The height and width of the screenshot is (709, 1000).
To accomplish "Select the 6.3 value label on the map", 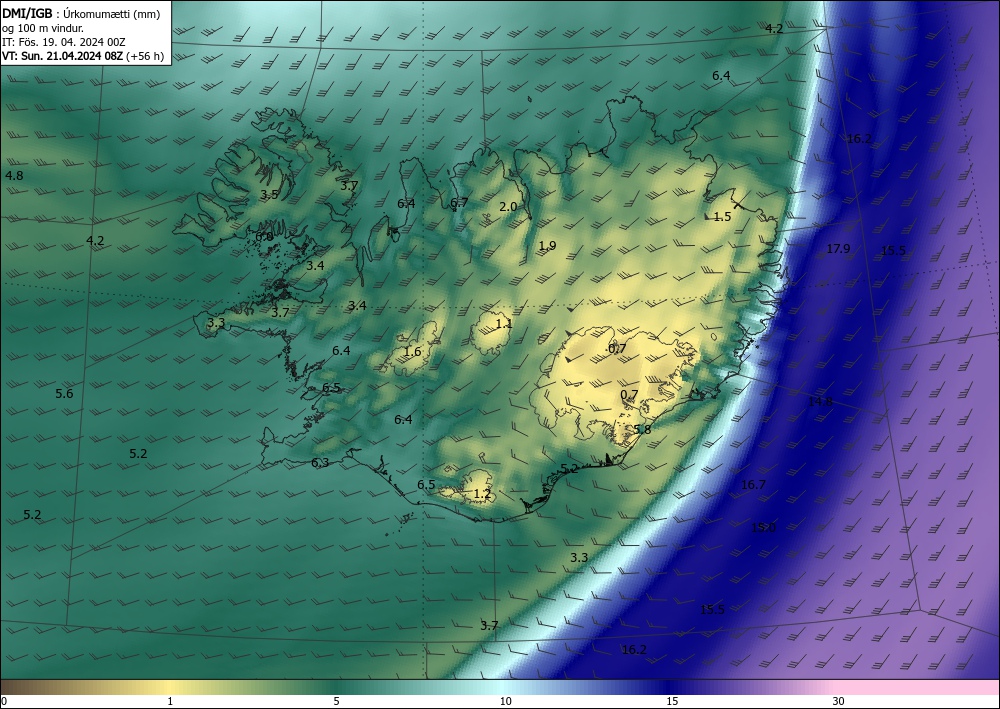I will 320,462.
